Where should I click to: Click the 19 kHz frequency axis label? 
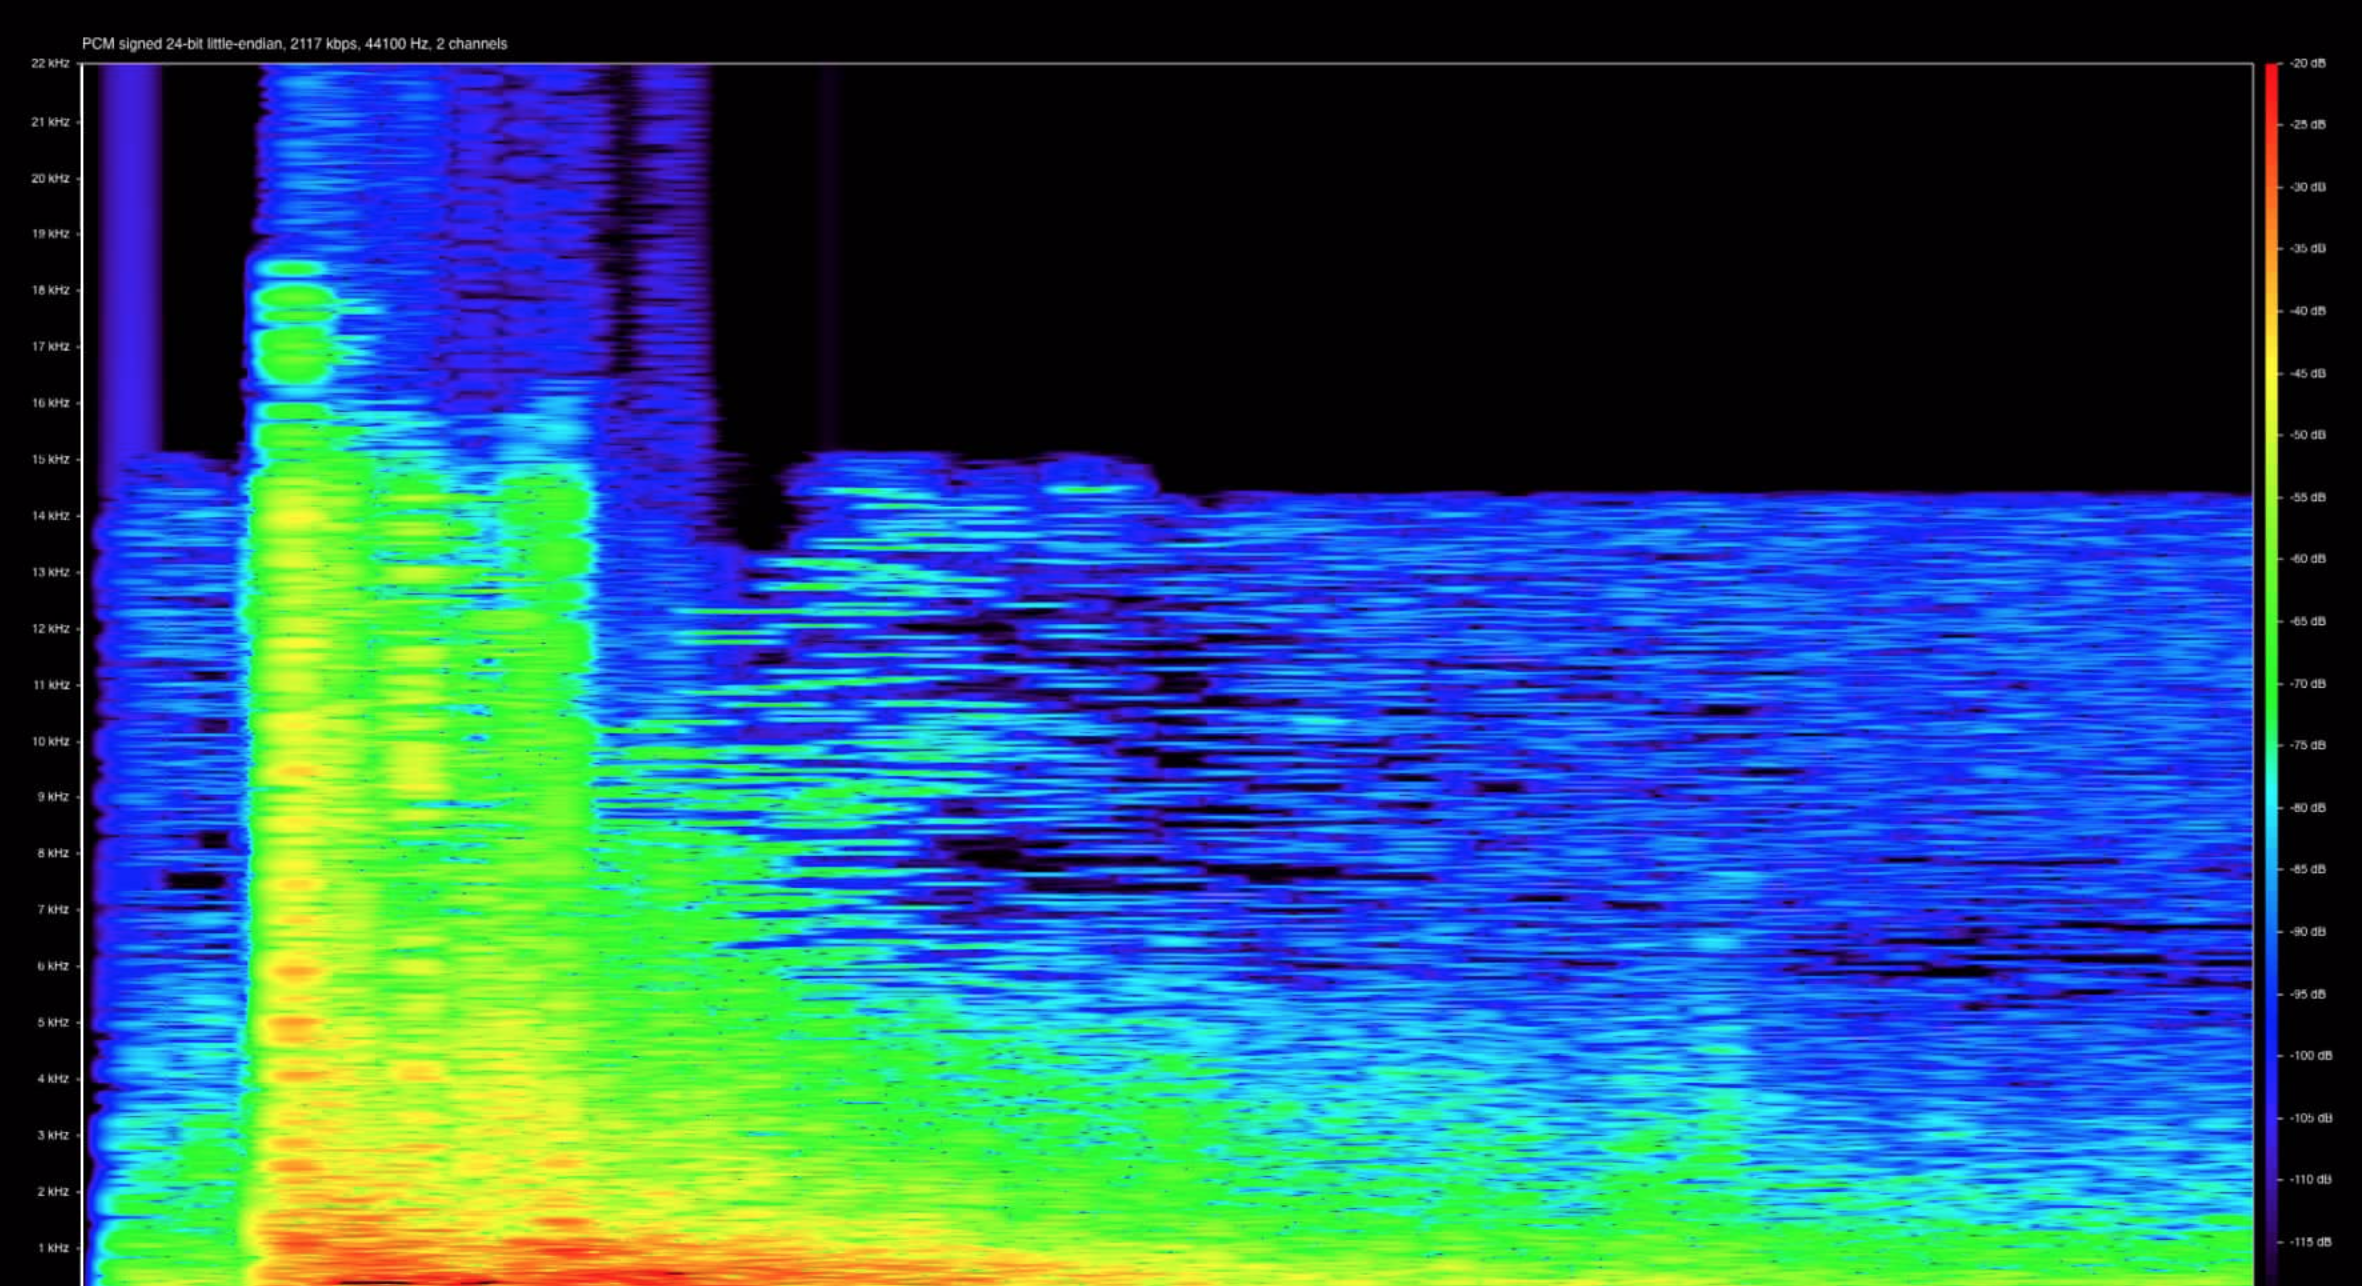50,234
